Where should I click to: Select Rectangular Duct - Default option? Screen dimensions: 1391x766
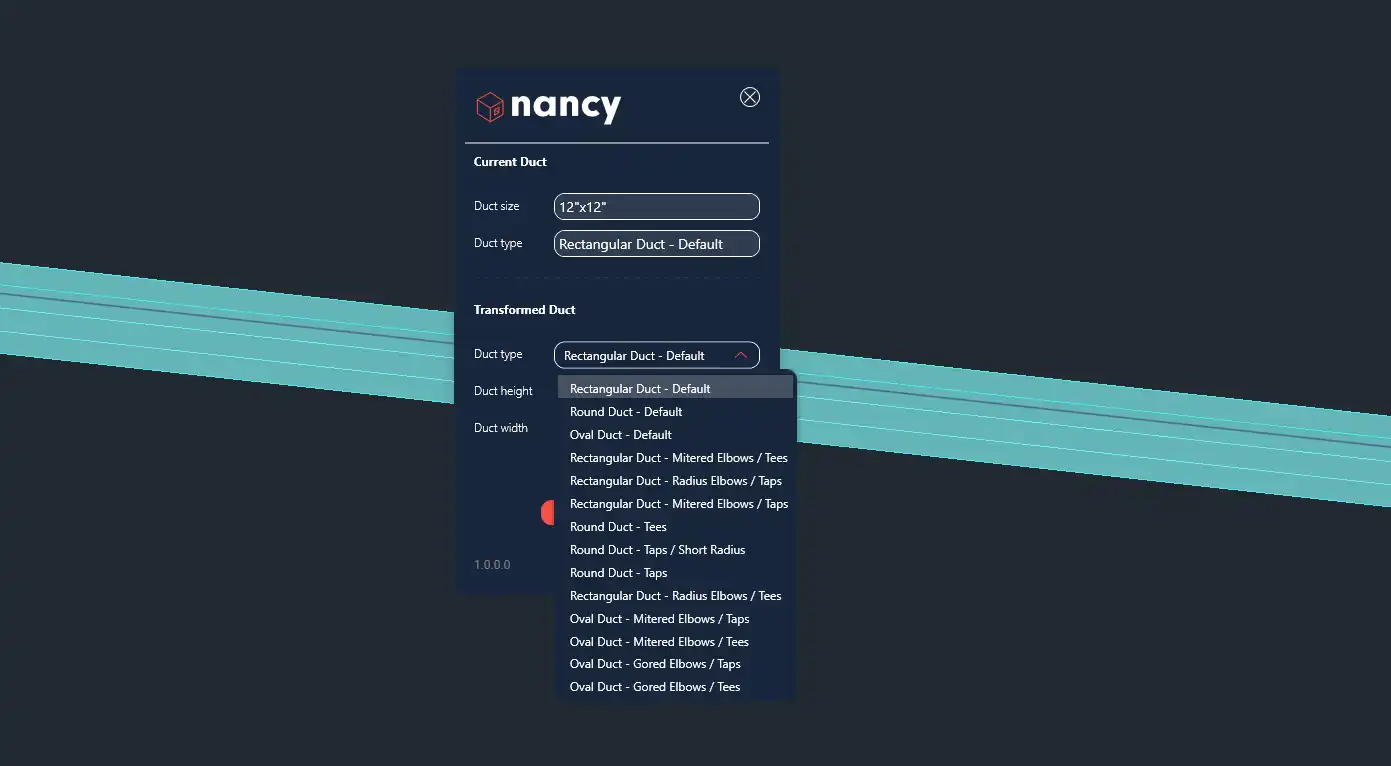[x=640, y=389]
